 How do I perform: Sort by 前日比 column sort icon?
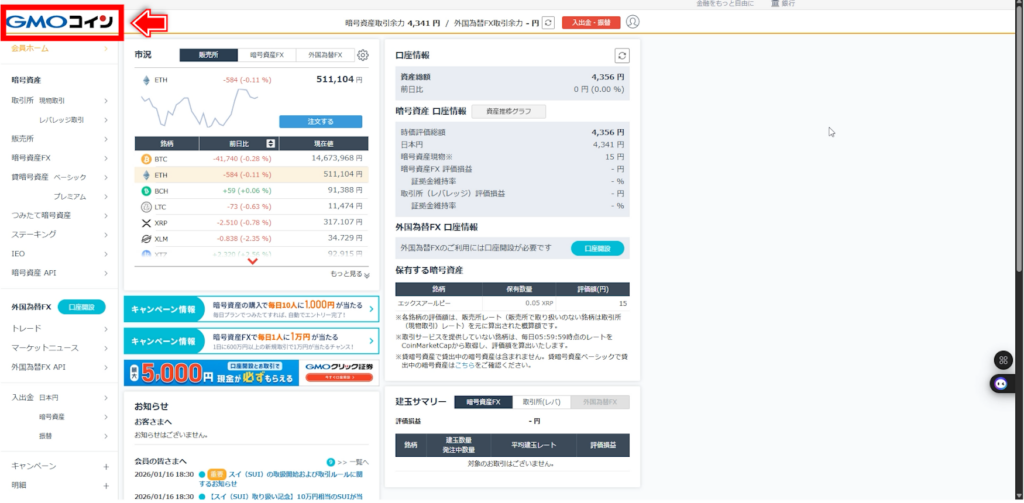[x=273, y=144]
